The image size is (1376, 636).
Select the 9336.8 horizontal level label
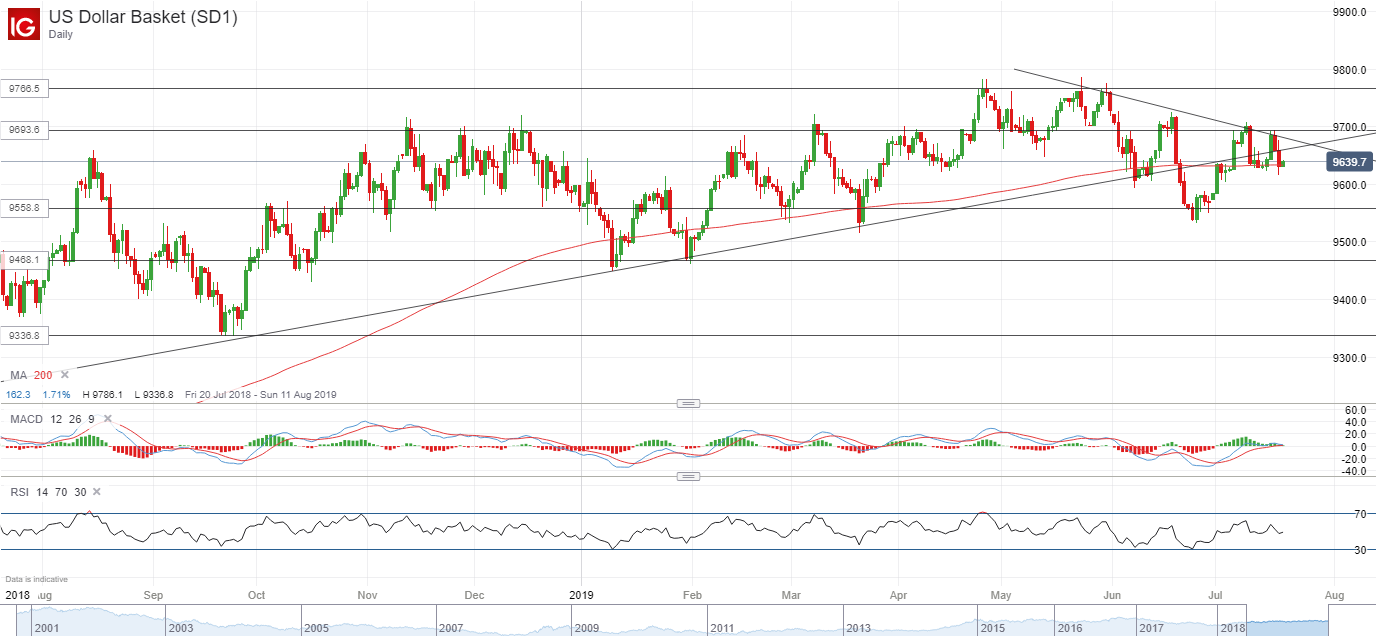24,336
